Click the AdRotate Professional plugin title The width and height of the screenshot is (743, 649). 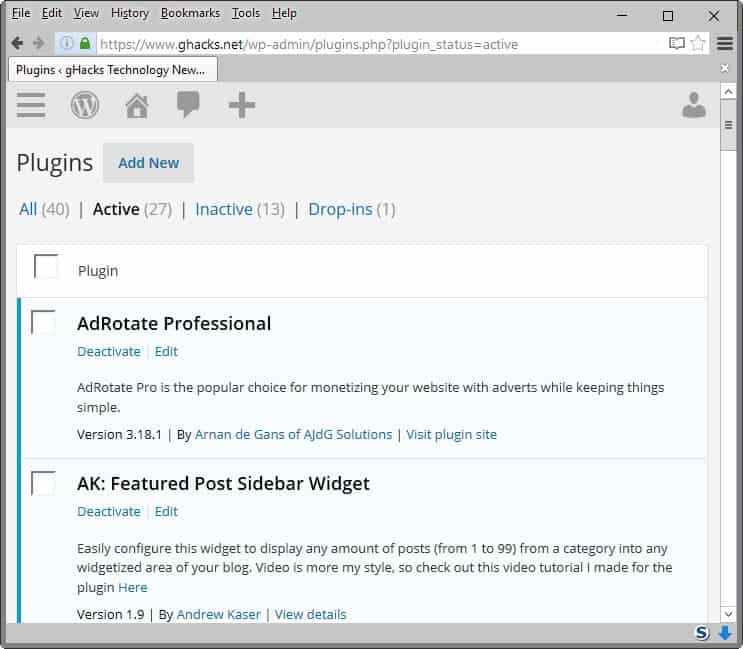coord(174,324)
